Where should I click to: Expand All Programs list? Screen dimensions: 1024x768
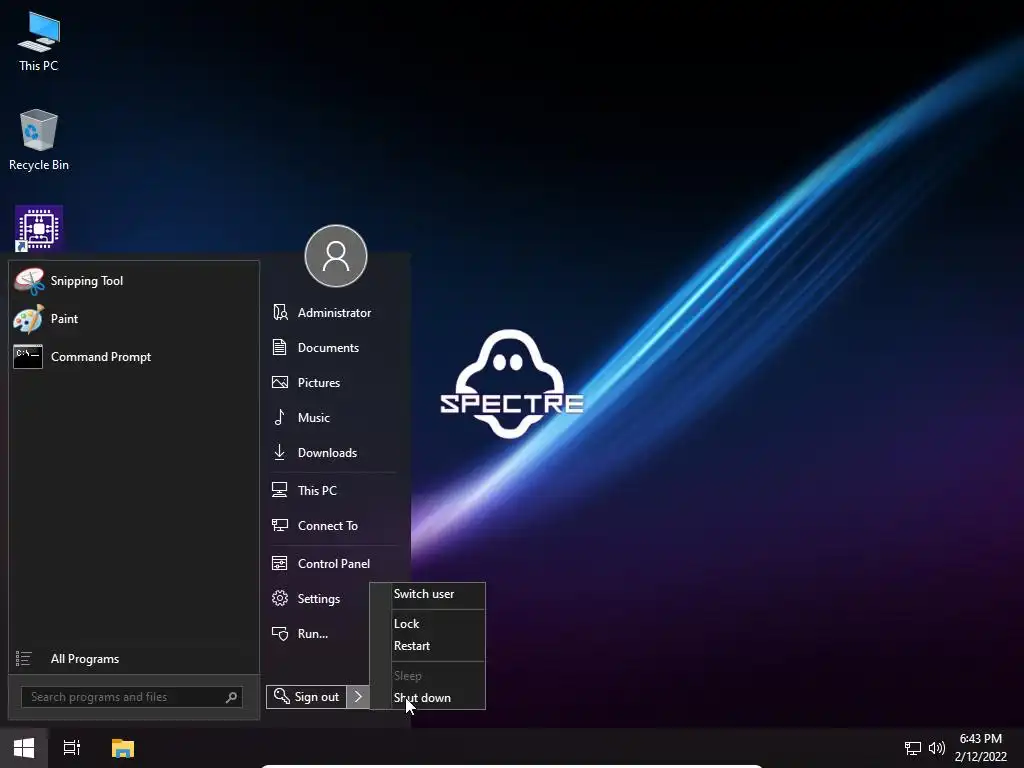[134, 658]
